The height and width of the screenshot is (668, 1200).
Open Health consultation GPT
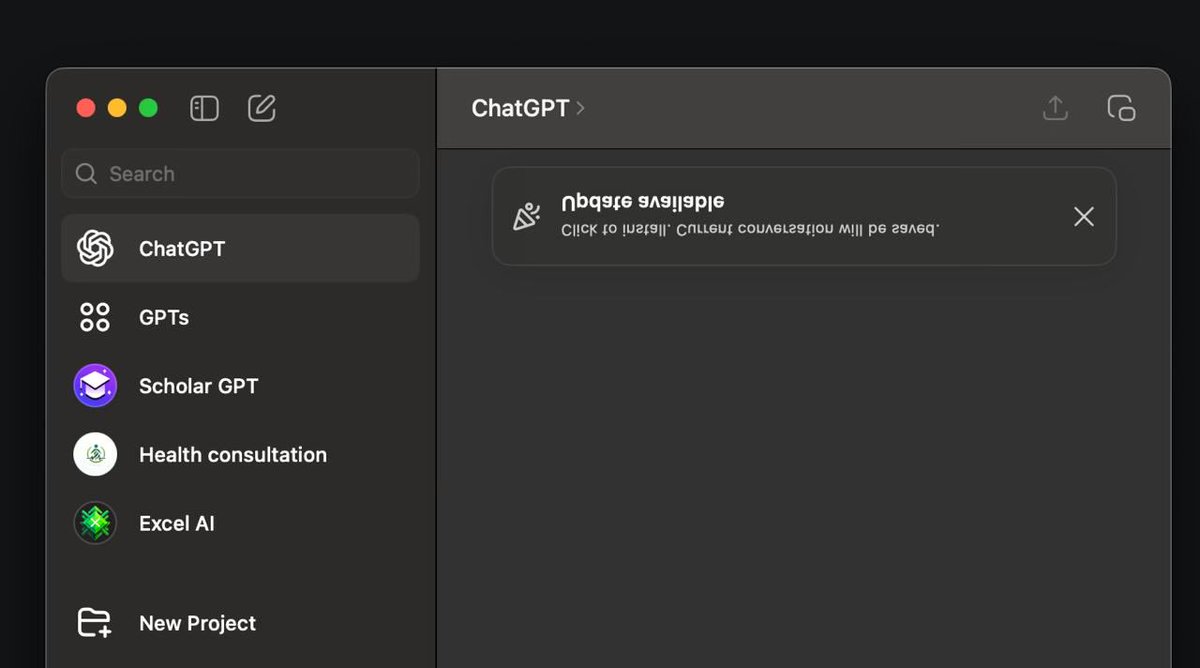[x=240, y=455]
